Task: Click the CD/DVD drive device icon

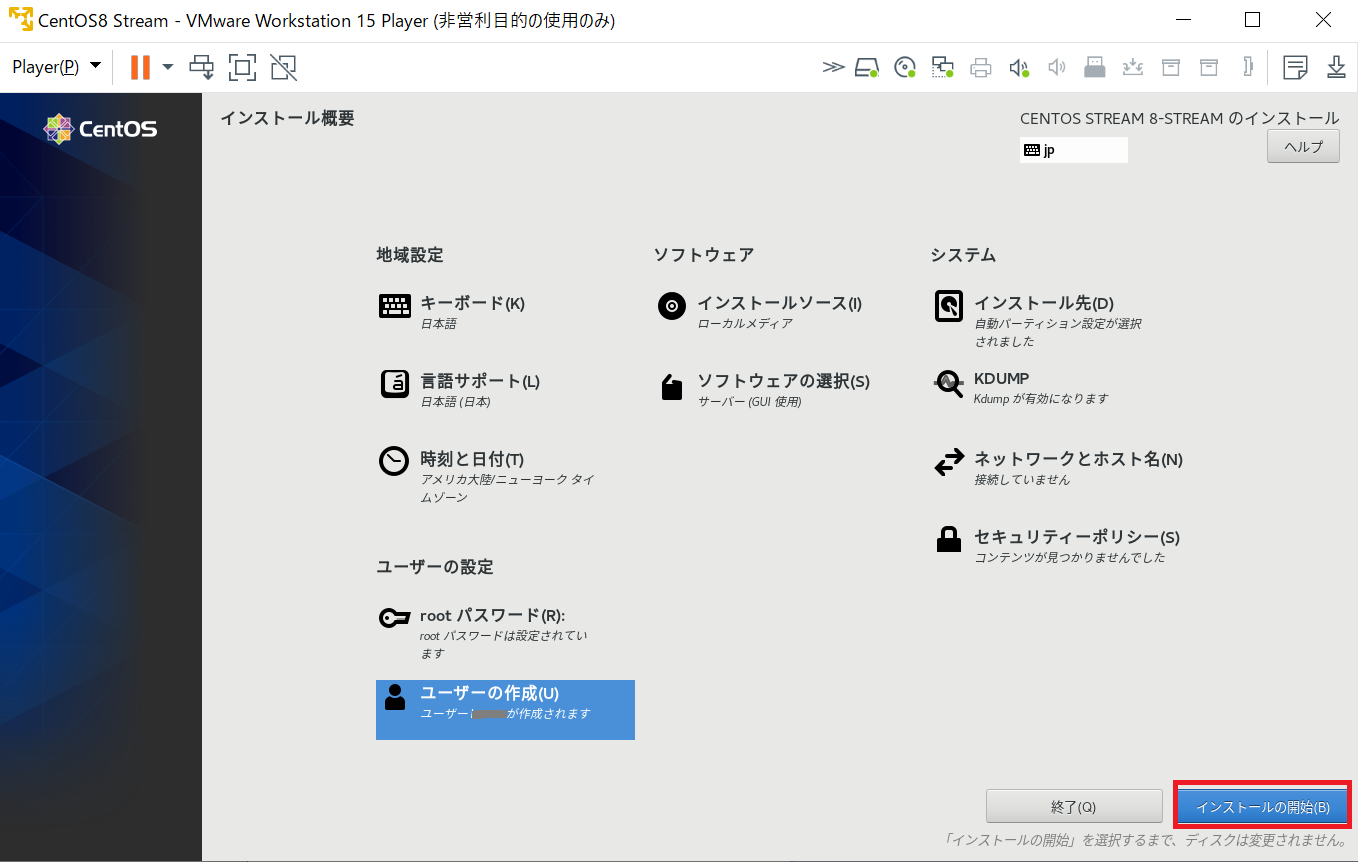Action: pyautogui.click(x=905, y=67)
